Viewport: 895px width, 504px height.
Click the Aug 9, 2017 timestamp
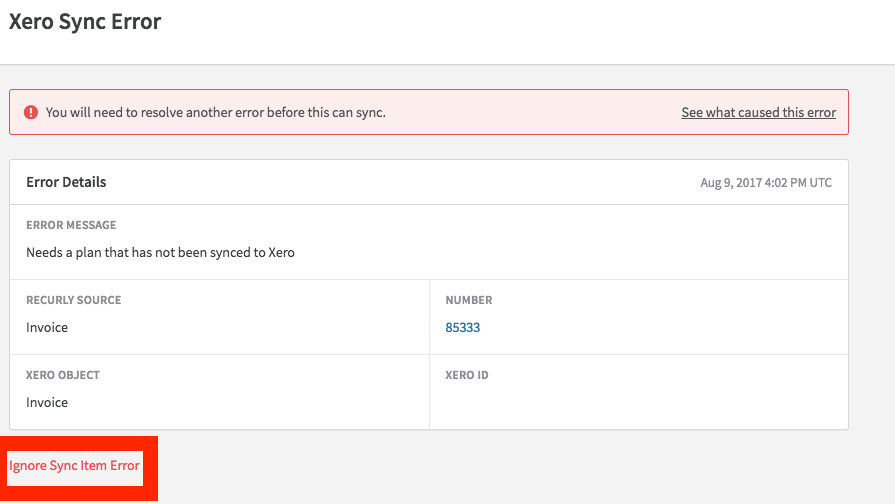tap(766, 183)
